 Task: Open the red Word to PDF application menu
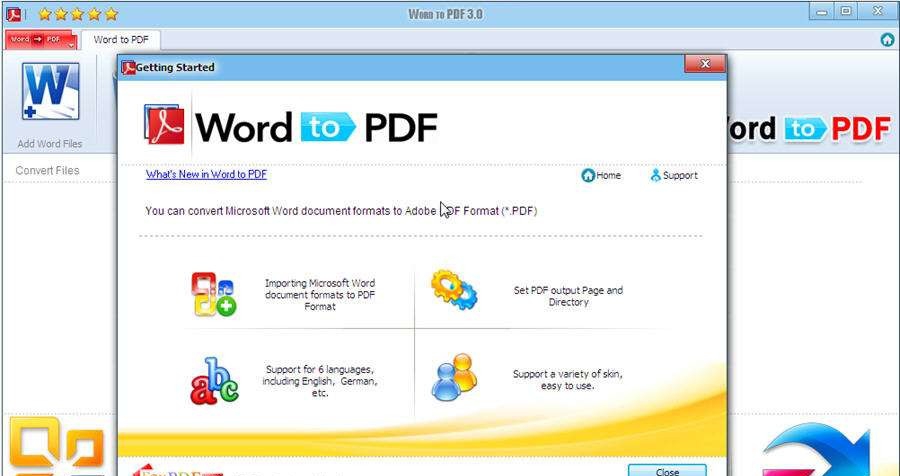click(40, 40)
